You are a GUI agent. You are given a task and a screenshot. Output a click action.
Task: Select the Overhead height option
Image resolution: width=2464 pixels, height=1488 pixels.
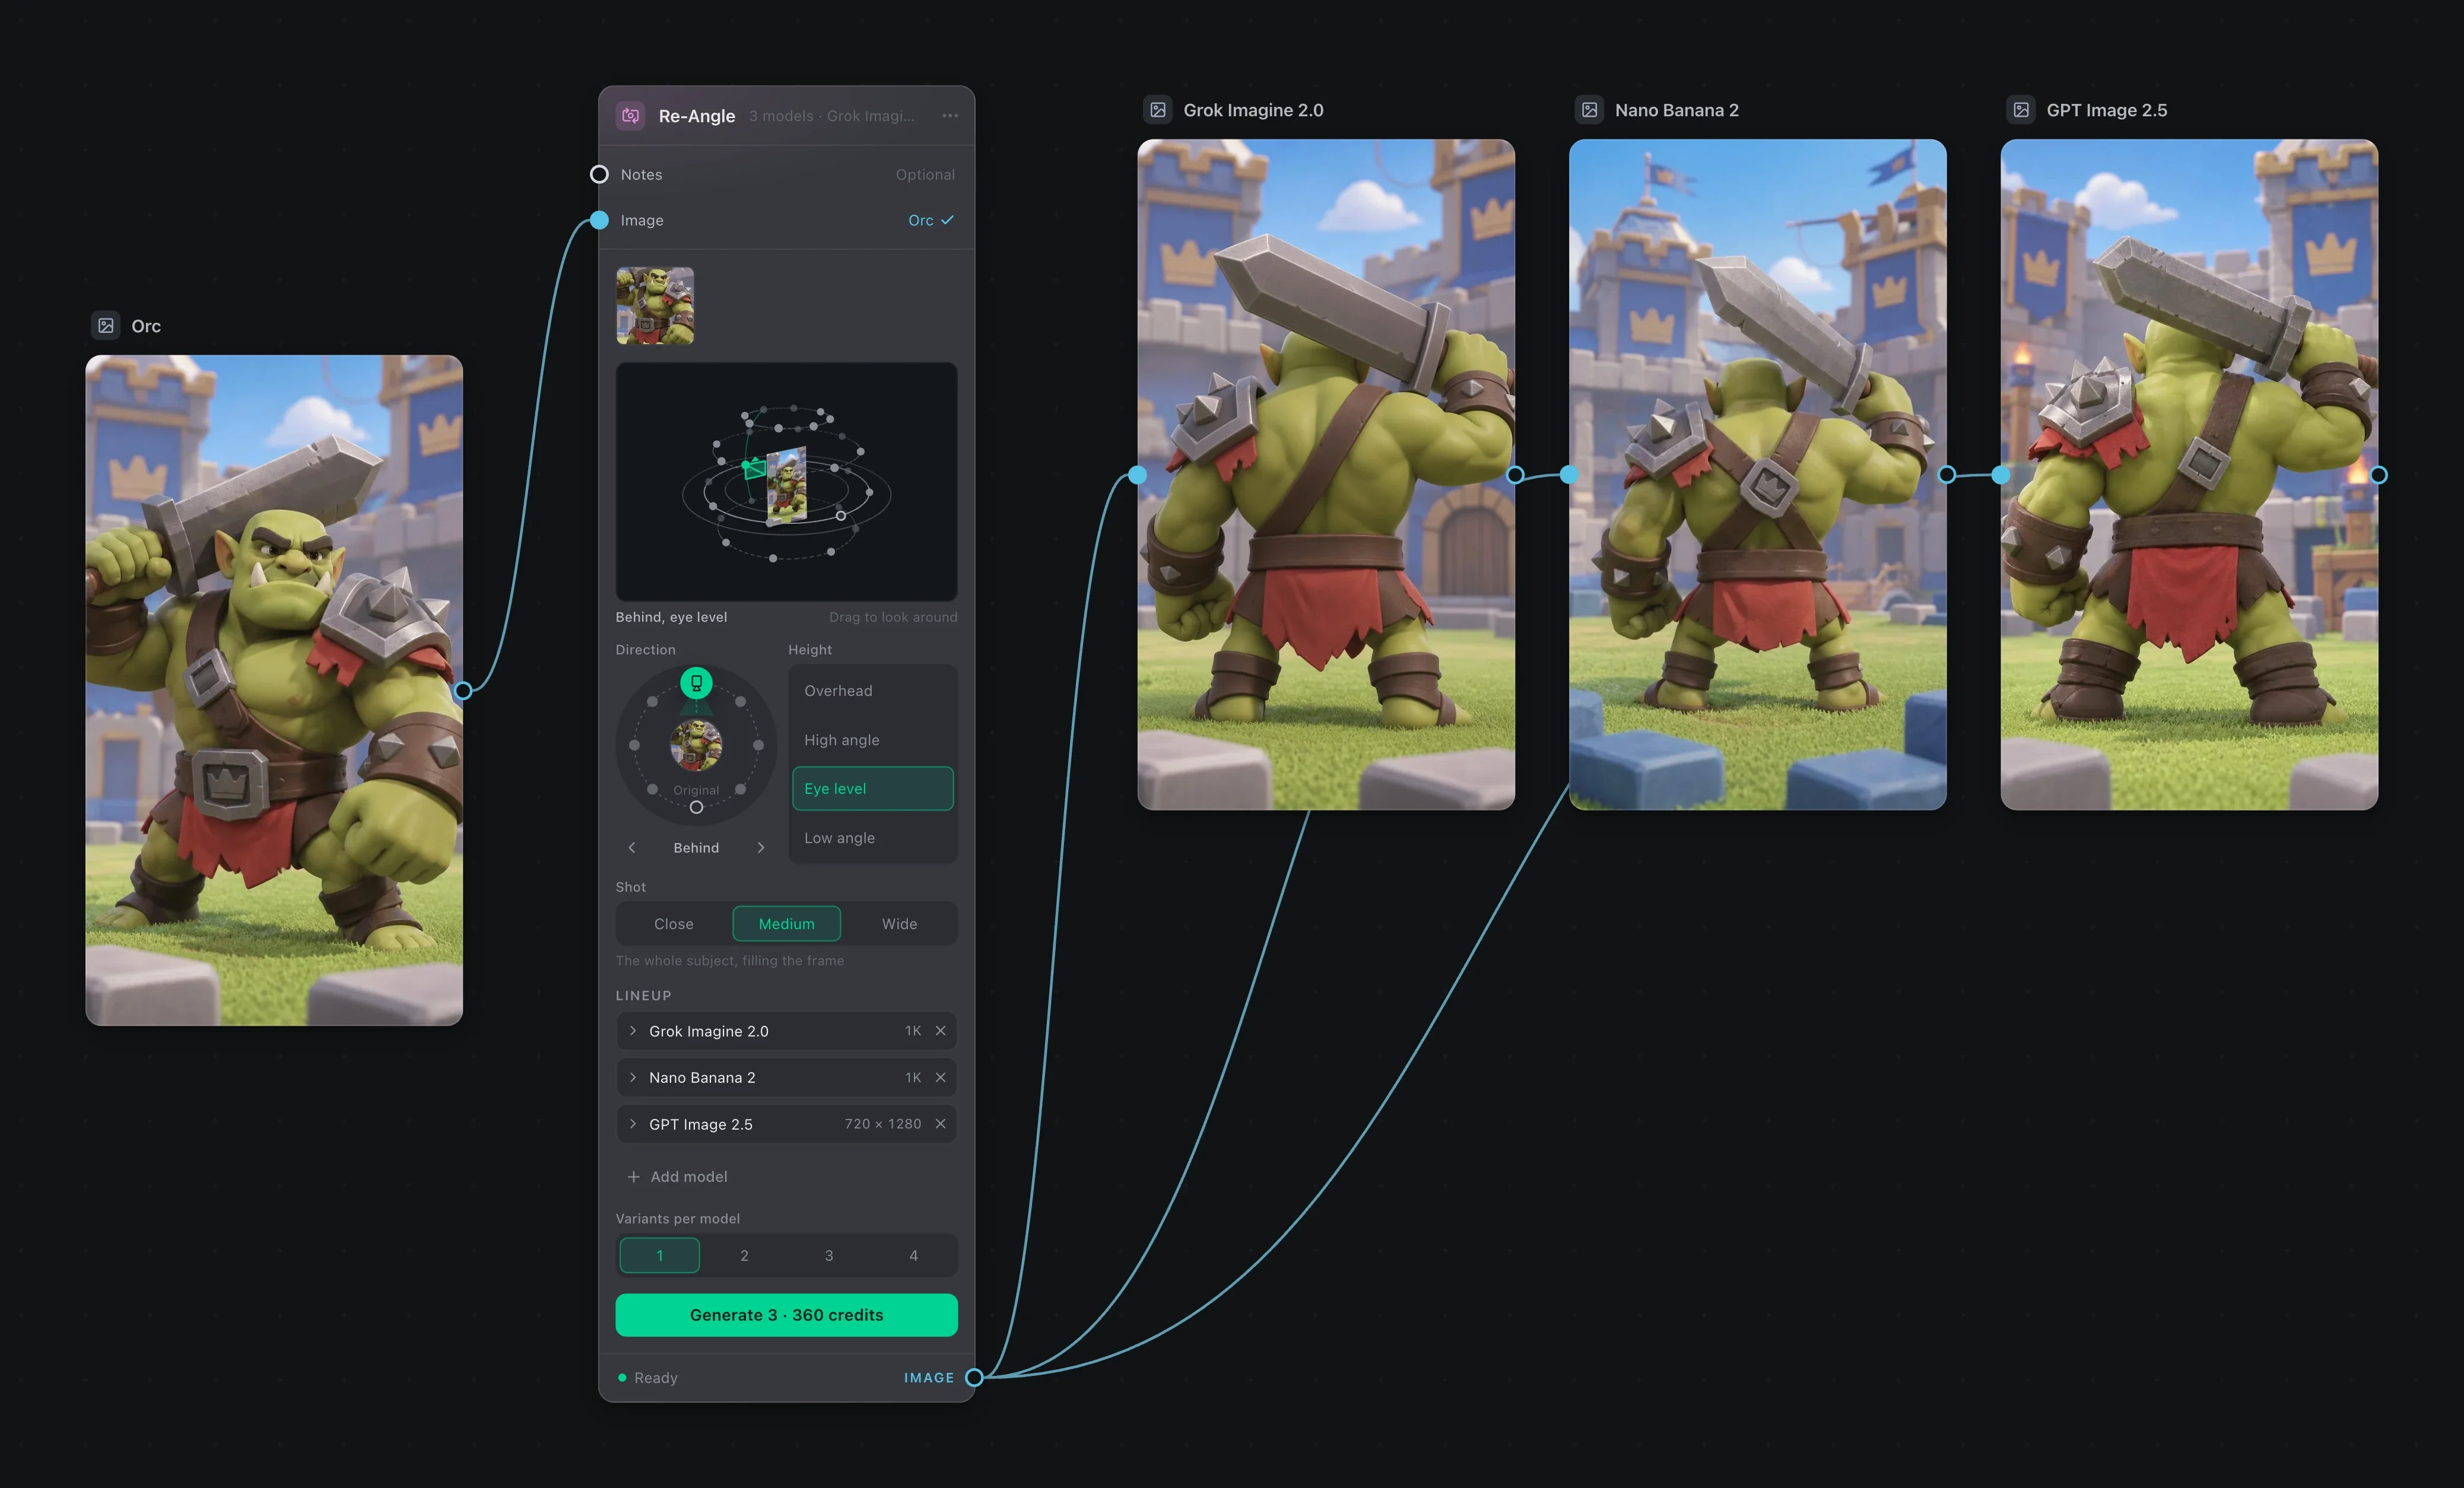pyautogui.click(x=873, y=691)
